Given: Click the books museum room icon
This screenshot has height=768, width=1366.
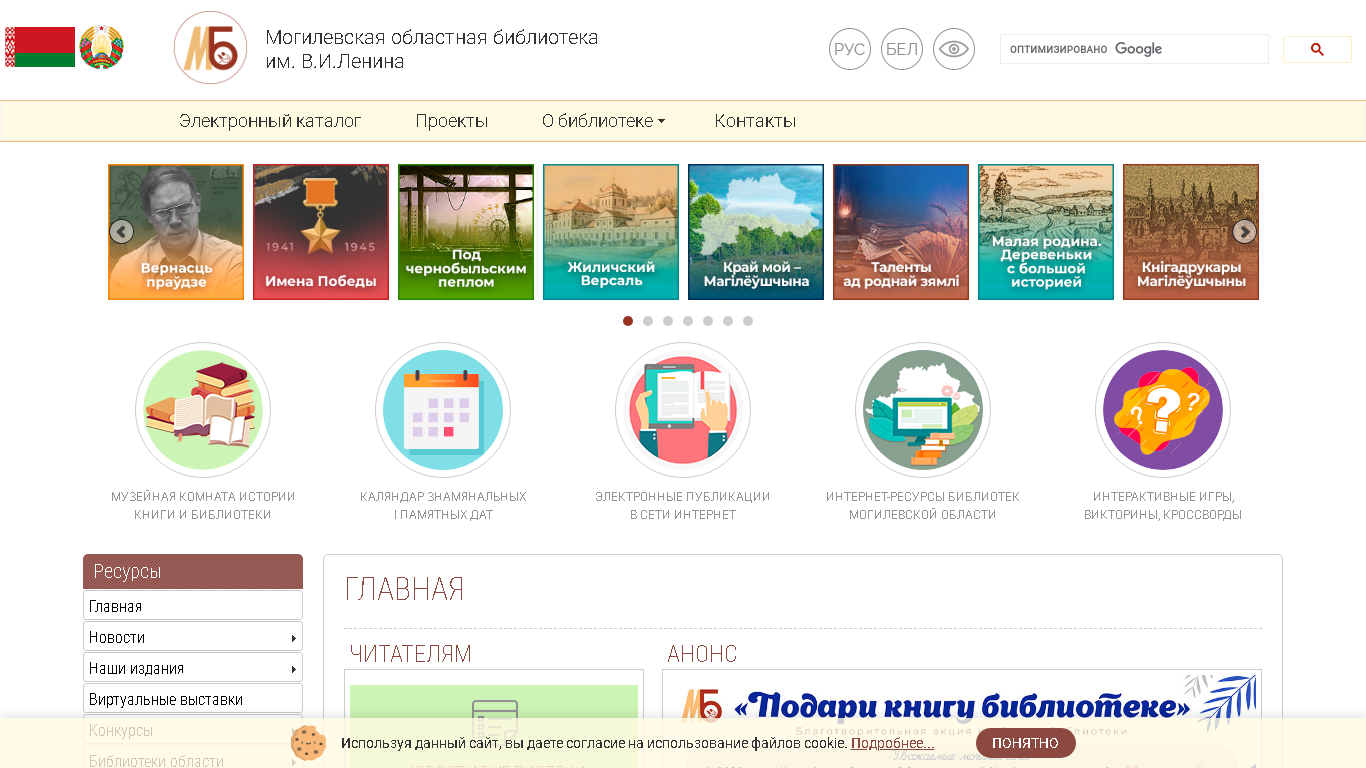Looking at the screenshot, I should [x=203, y=410].
